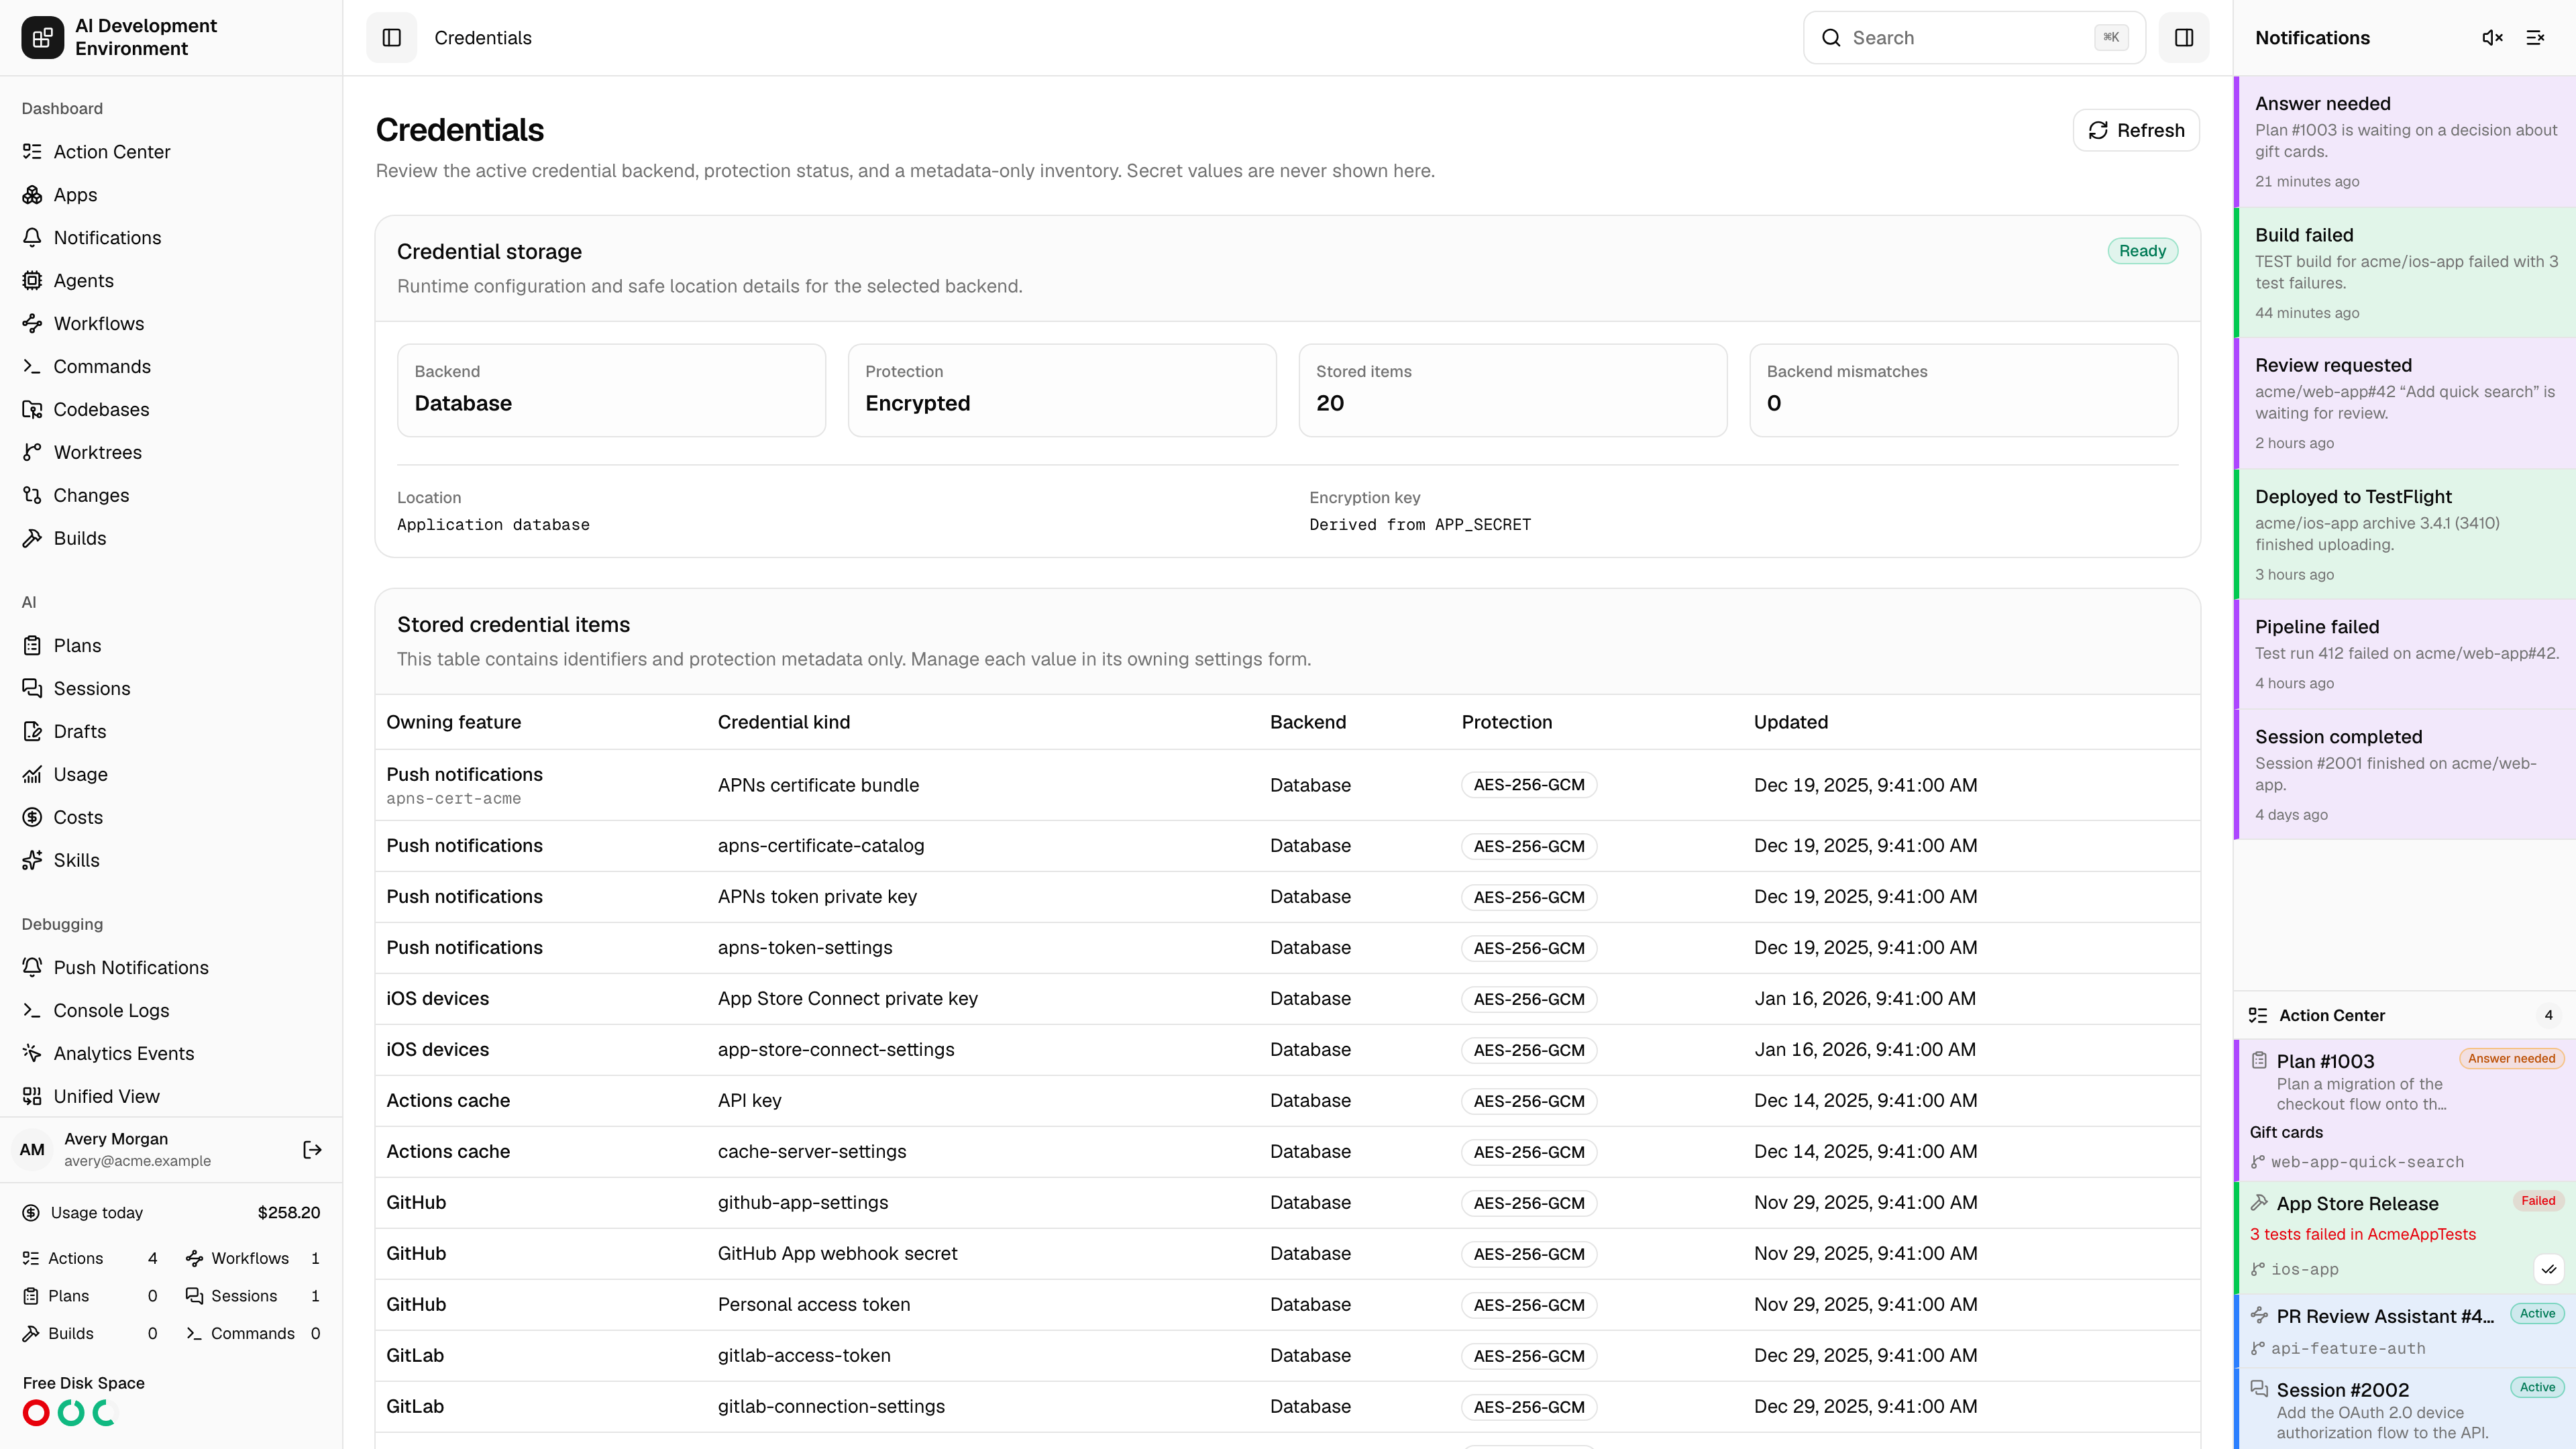
Task: Click the Actions count in the footer
Action: (152, 1259)
